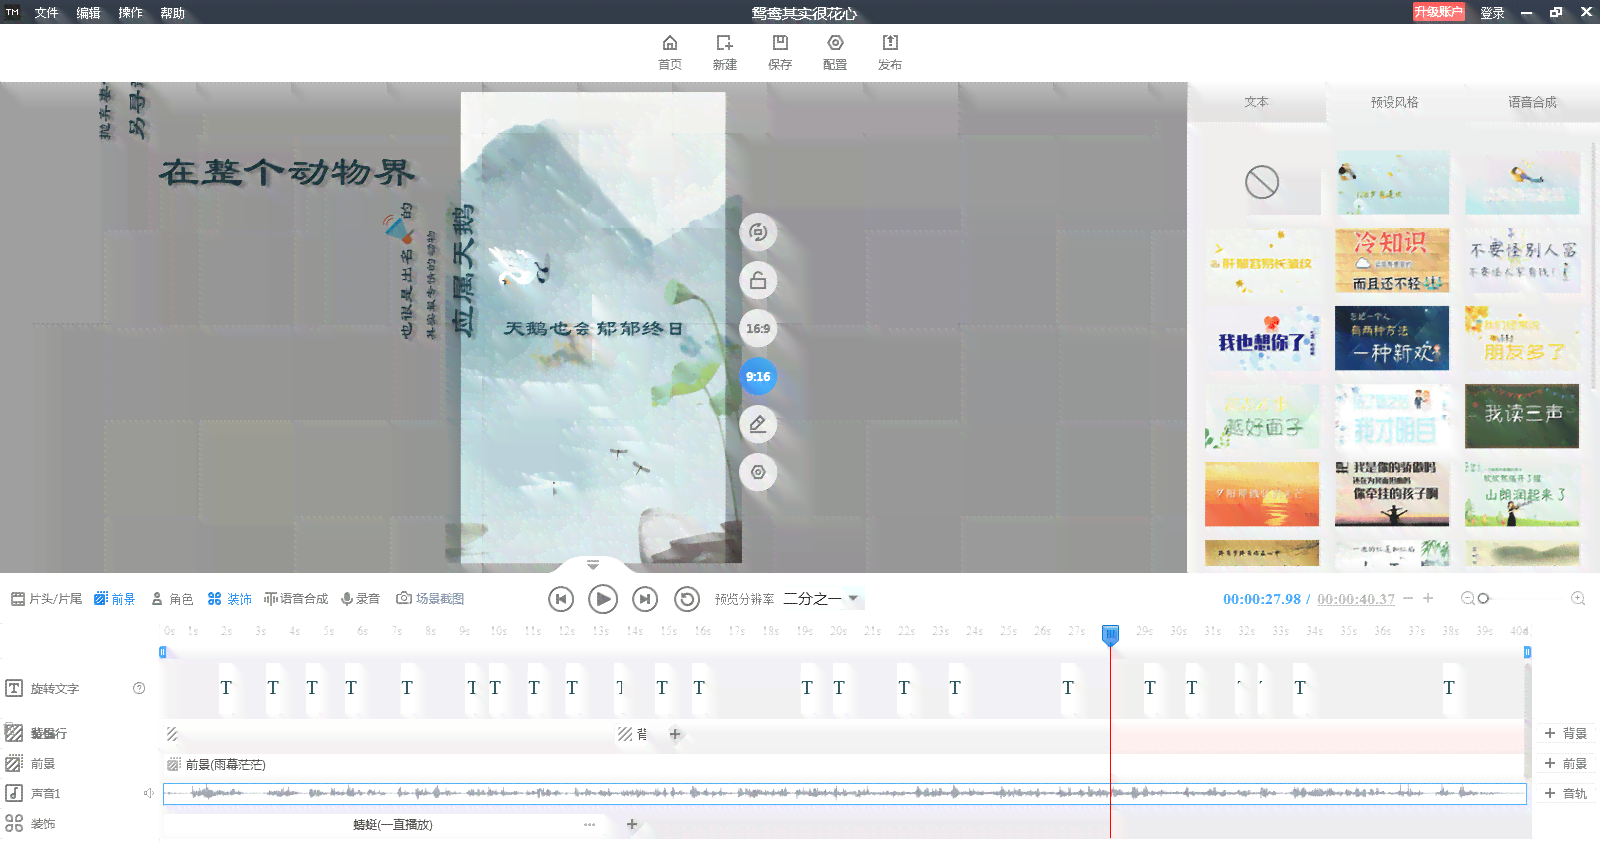Choose the 我读三声 style preset
1600x843 pixels.
pos(1522,416)
